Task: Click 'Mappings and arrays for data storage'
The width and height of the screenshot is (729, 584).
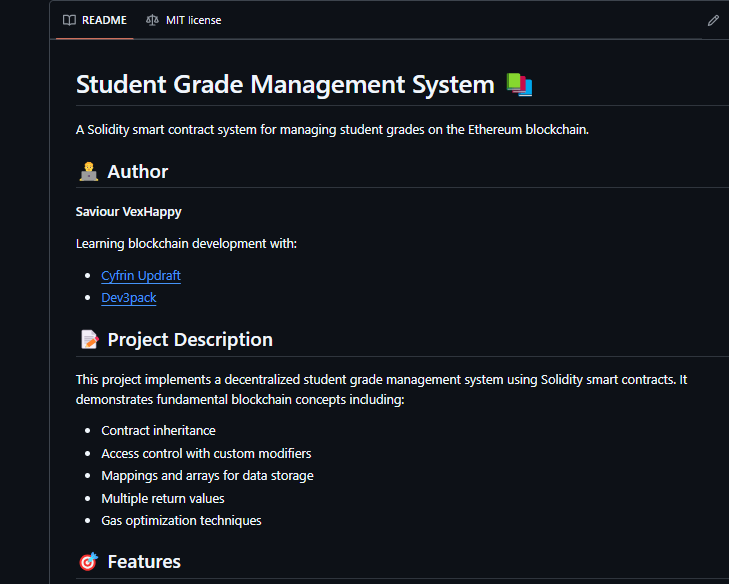Action: coord(207,476)
